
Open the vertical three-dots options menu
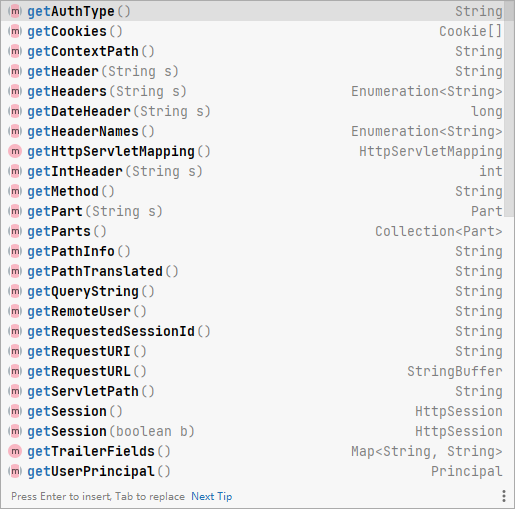504,496
